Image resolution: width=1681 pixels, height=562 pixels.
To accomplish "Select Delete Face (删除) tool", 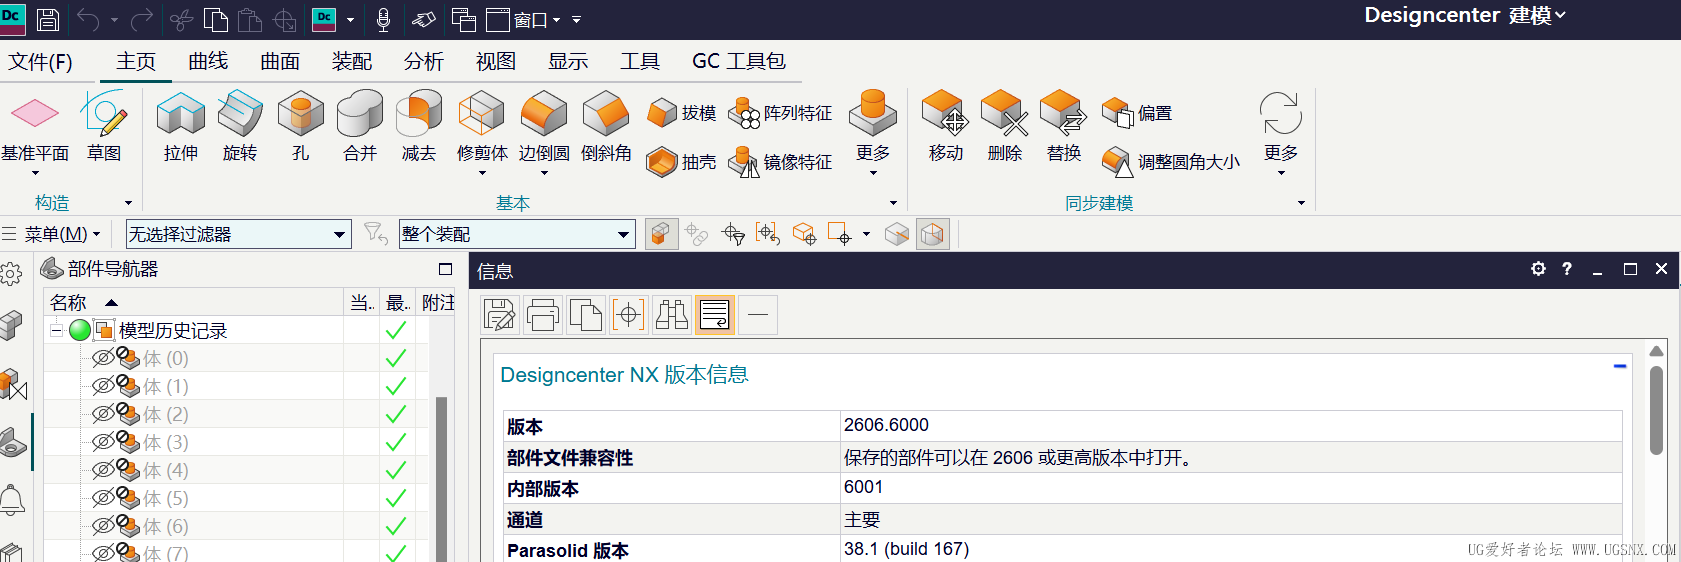I will (1004, 125).
